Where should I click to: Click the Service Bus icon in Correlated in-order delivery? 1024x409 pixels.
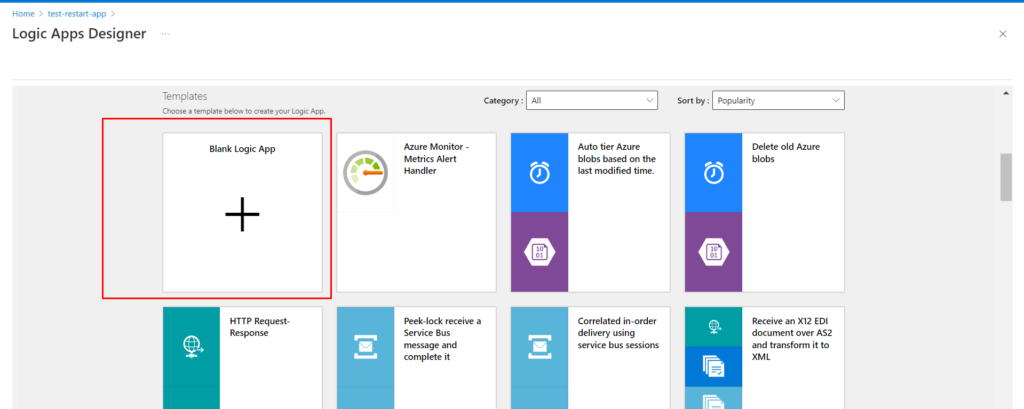pos(539,346)
